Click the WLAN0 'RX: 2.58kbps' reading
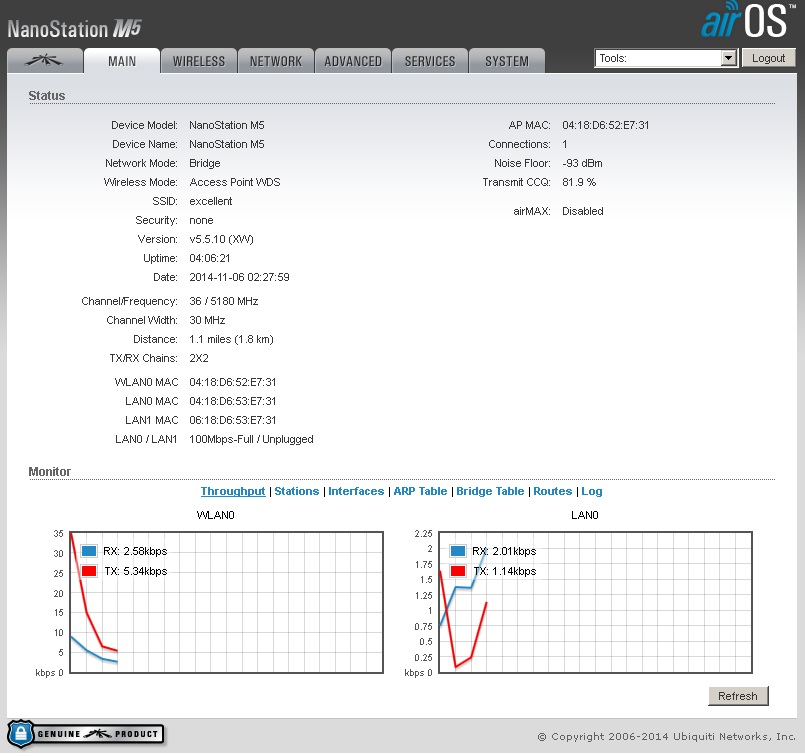 coord(136,551)
